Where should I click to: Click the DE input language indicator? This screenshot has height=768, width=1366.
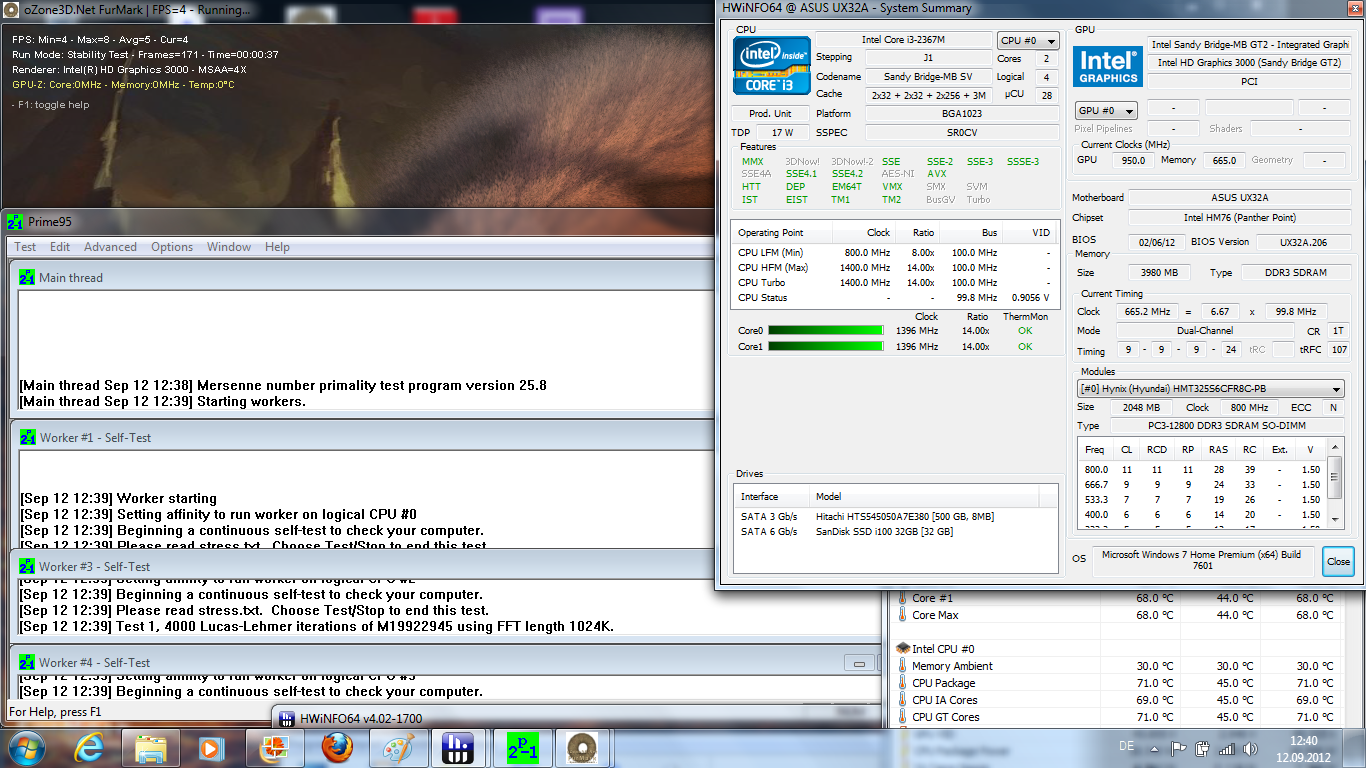pyautogui.click(x=1126, y=747)
